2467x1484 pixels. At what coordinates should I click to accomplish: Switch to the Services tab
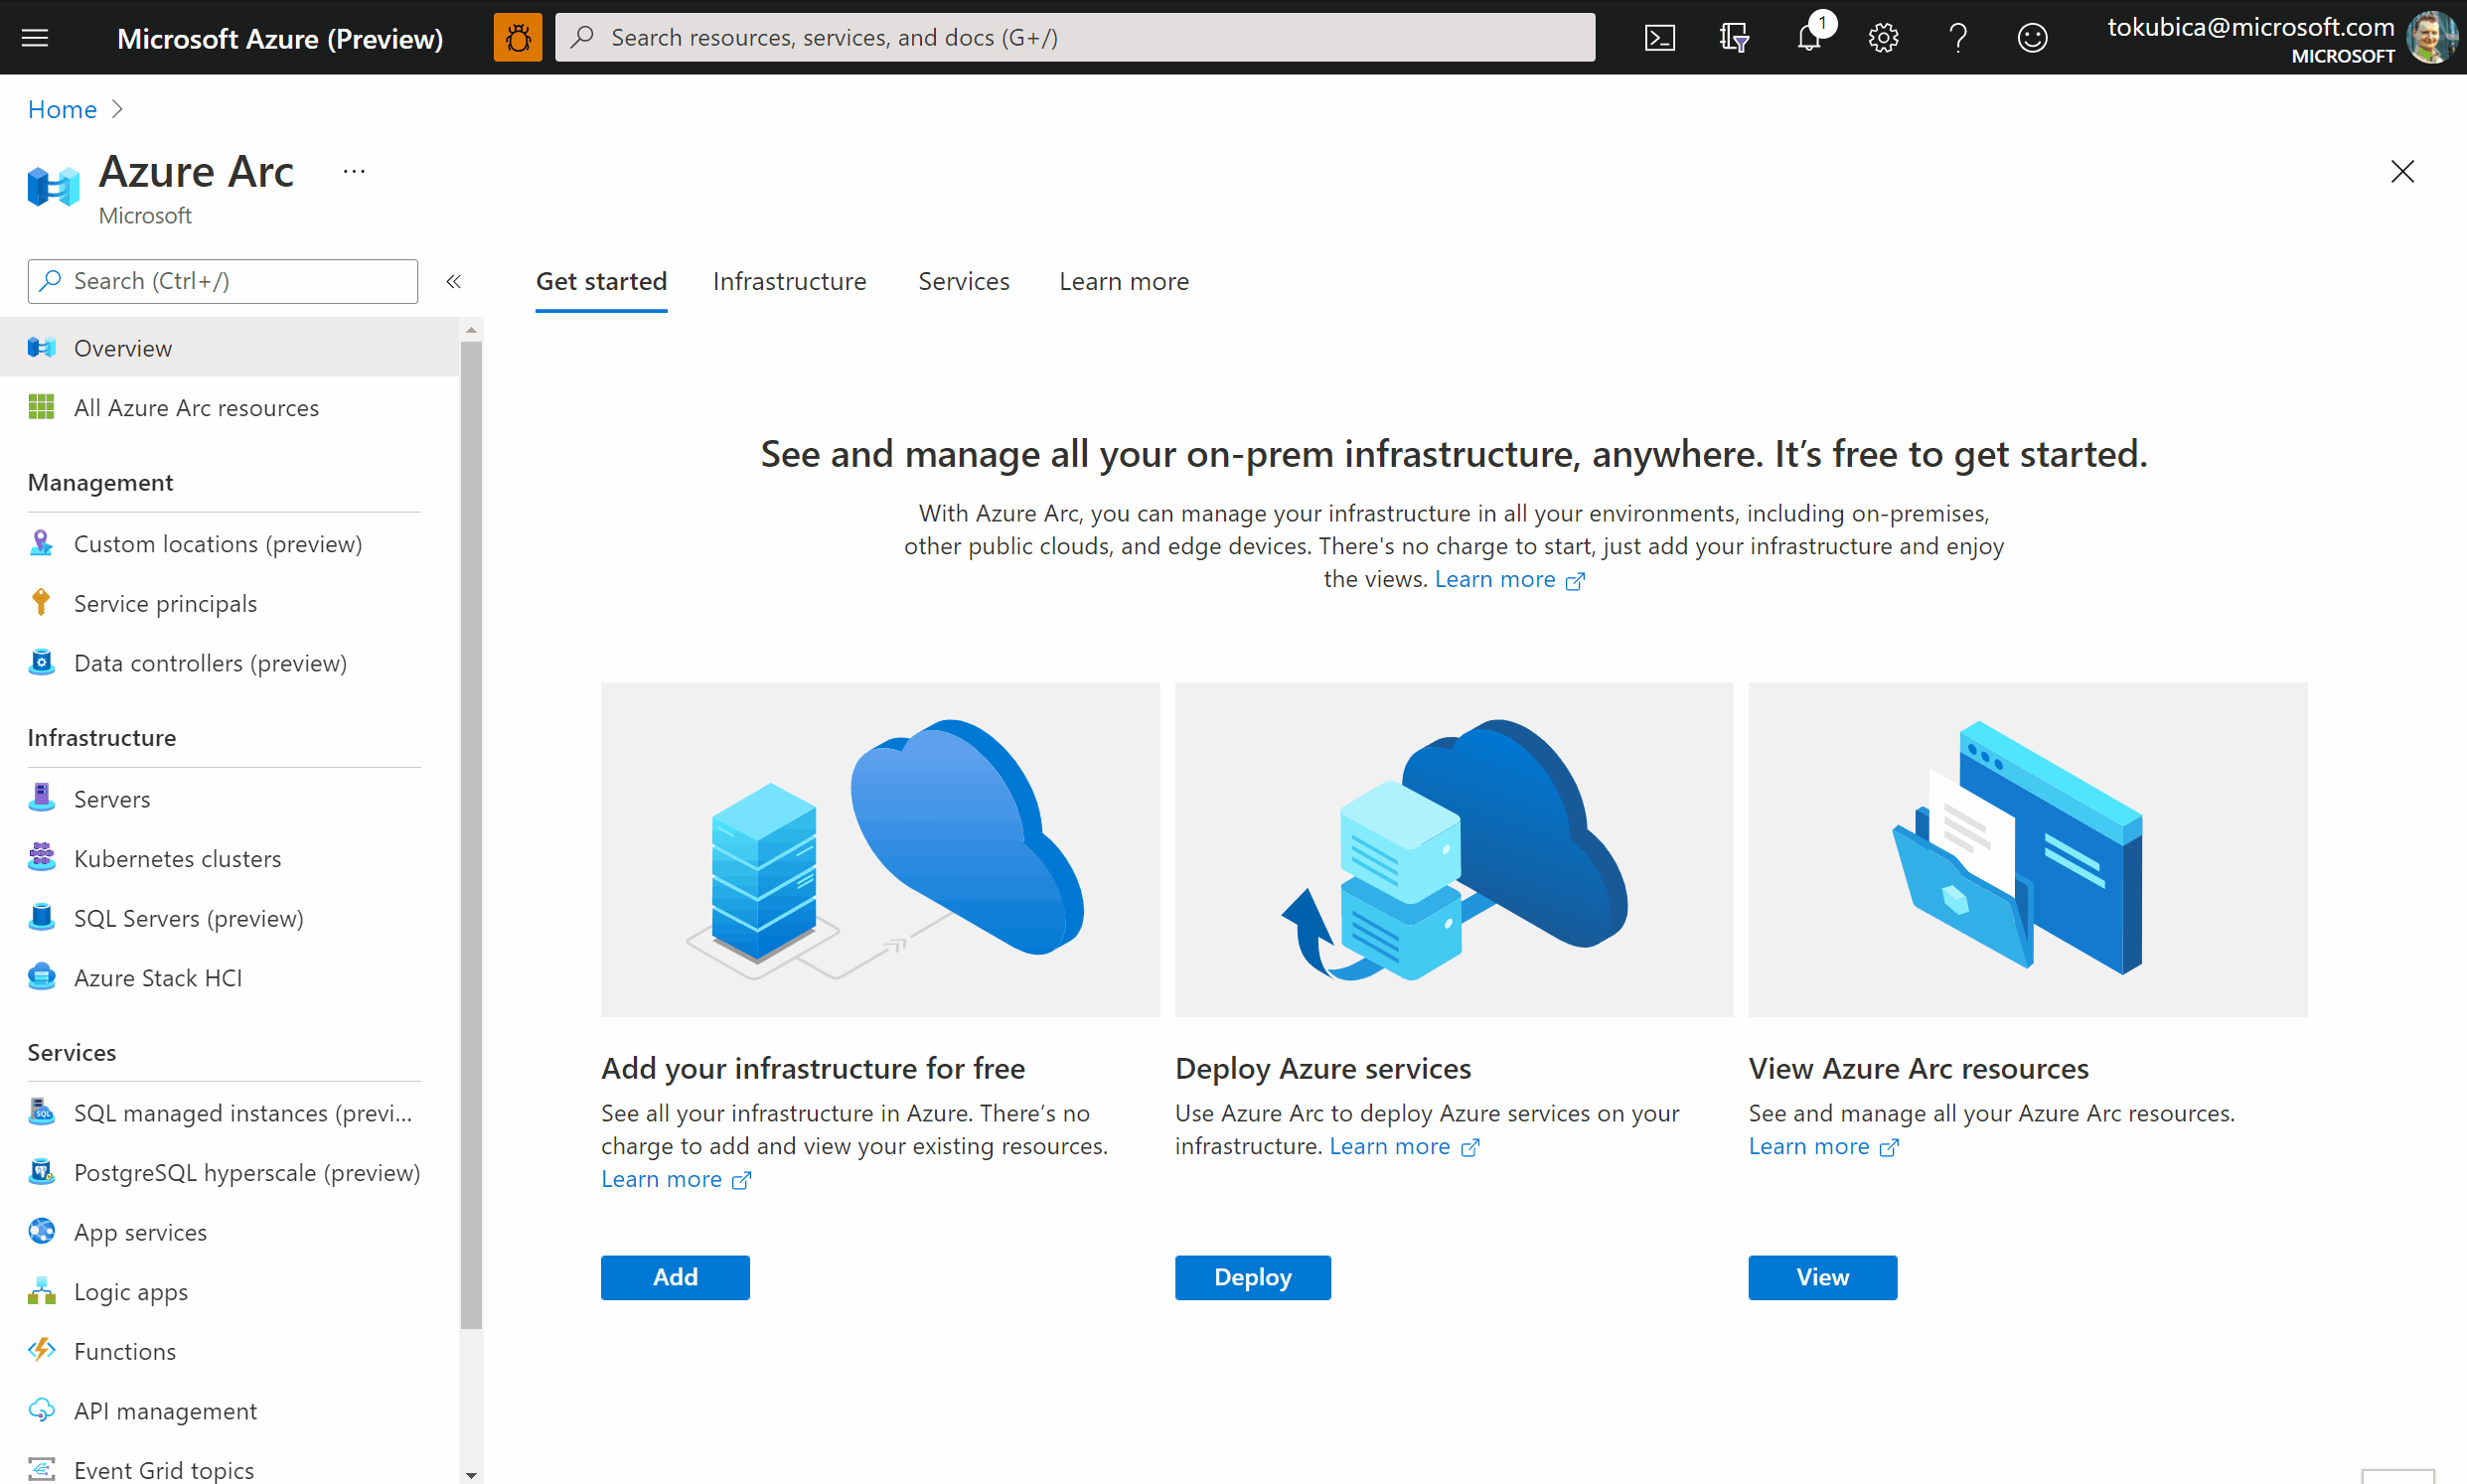click(x=963, y=281)
